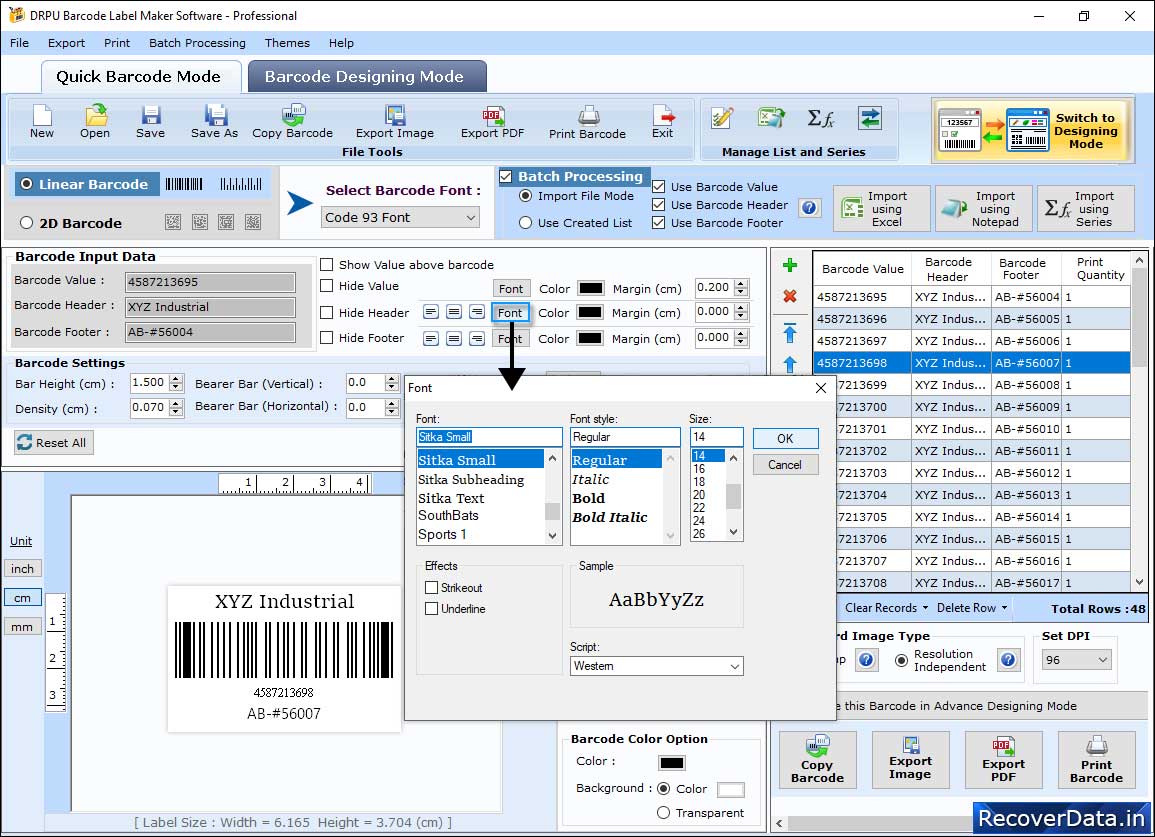Click Copy Barcode in the toolbar
1155x837 pixels.
[292, 122]
